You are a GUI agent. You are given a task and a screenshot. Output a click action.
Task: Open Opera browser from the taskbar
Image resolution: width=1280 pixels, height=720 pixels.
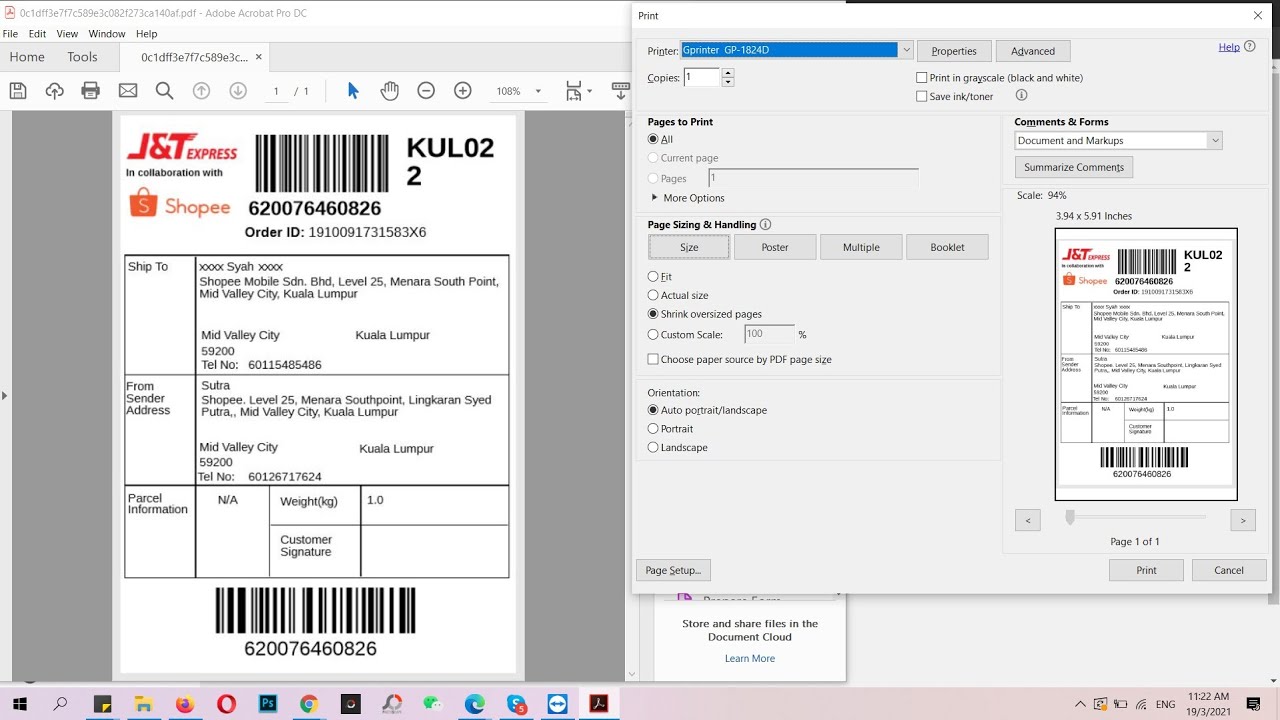226,704
